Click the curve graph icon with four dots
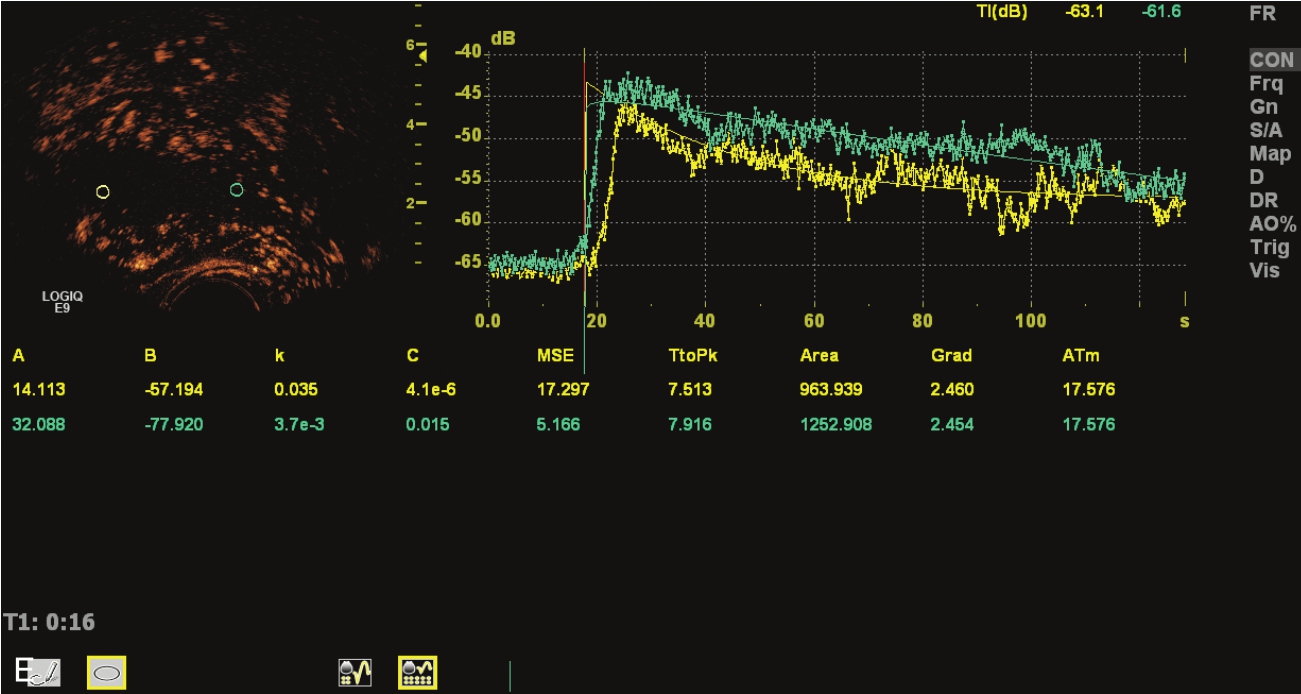This screenshot has width=1301, height=694. 356,672
